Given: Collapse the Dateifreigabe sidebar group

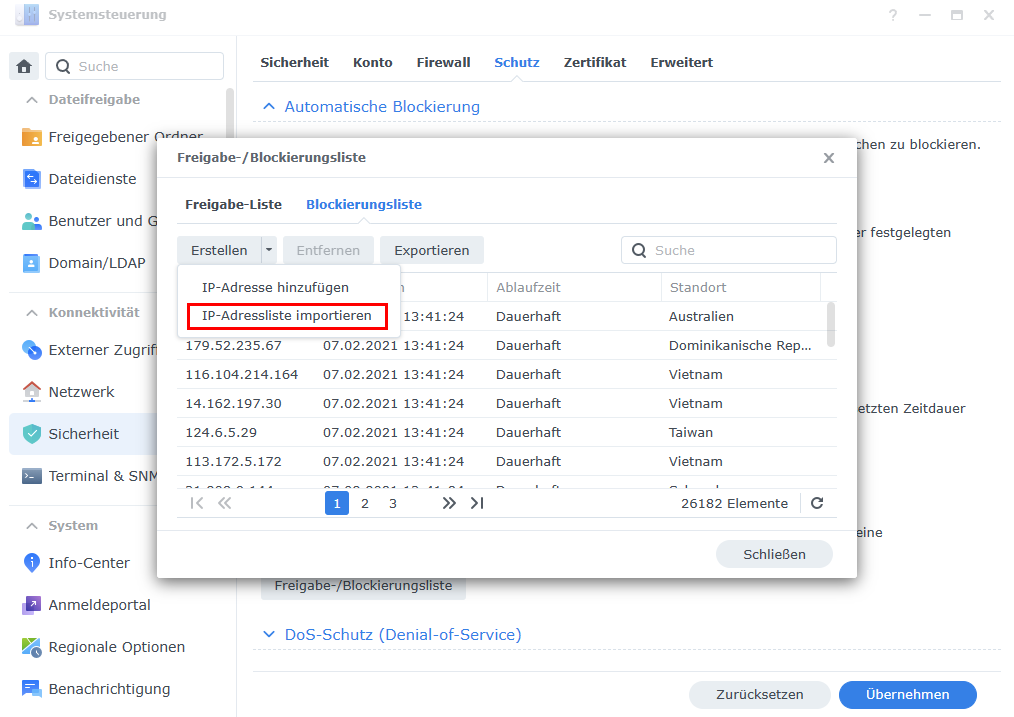Looking at the screenshot, I should click(31, 100).
